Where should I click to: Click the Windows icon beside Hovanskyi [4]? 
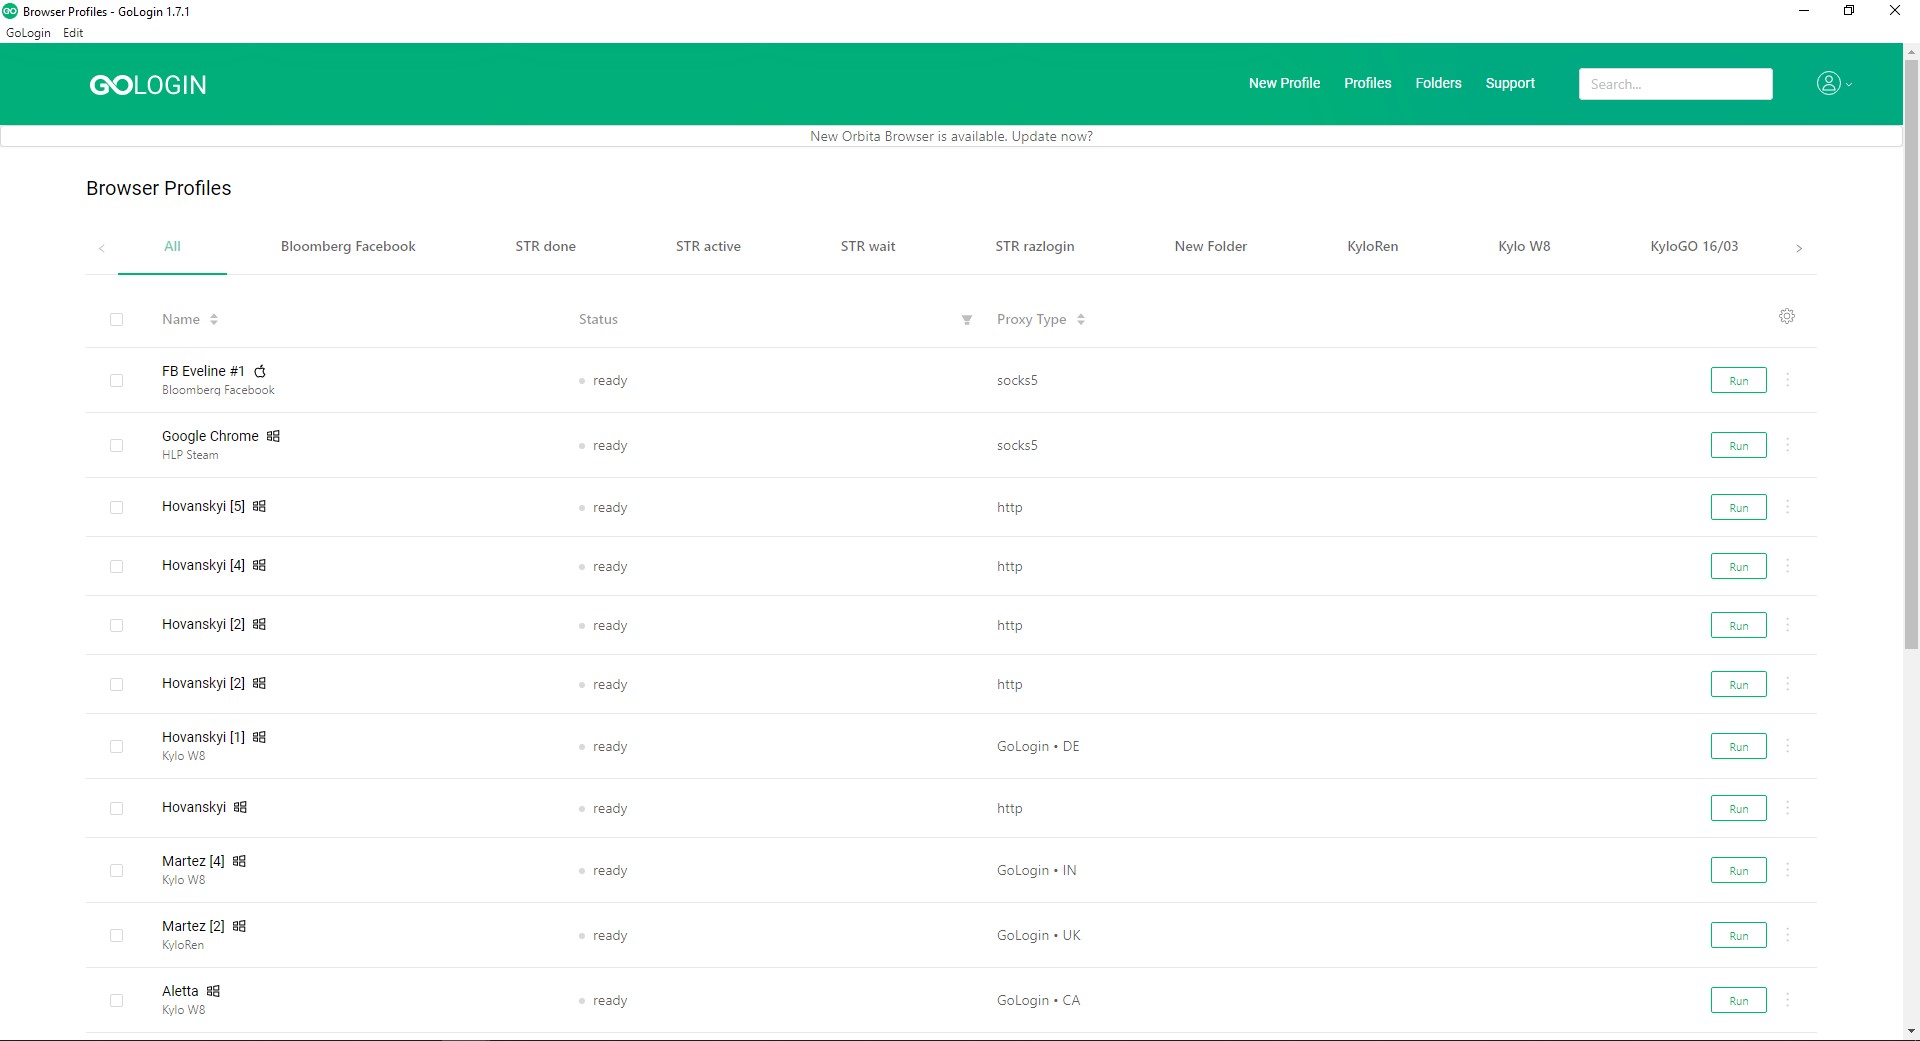tap(259, 565)
